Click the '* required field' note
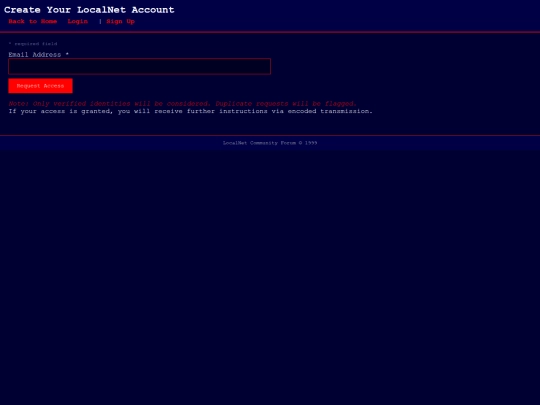This screenshot has width=540, height=405. click(x=33, y=44)
